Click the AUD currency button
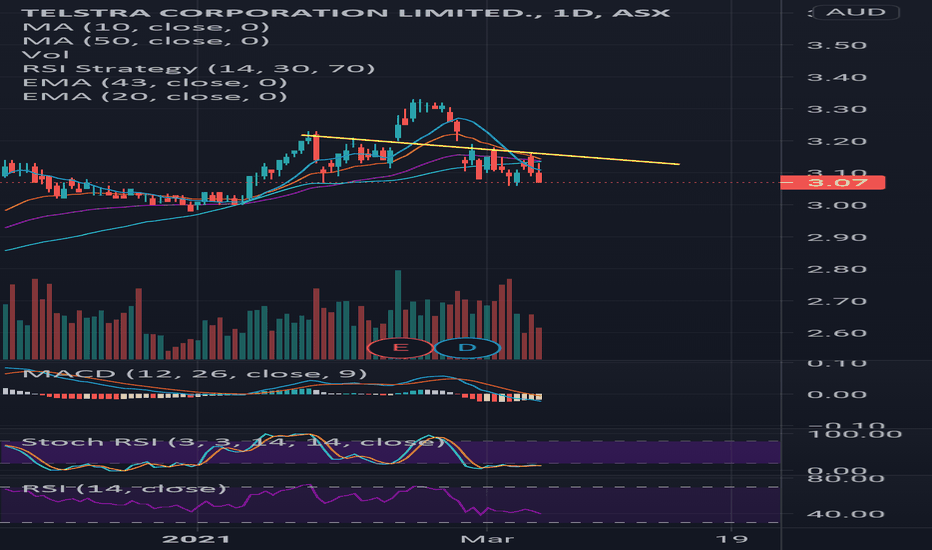This screenshot has width=932, height=550. pyautogui.click(x=855, y=12)
